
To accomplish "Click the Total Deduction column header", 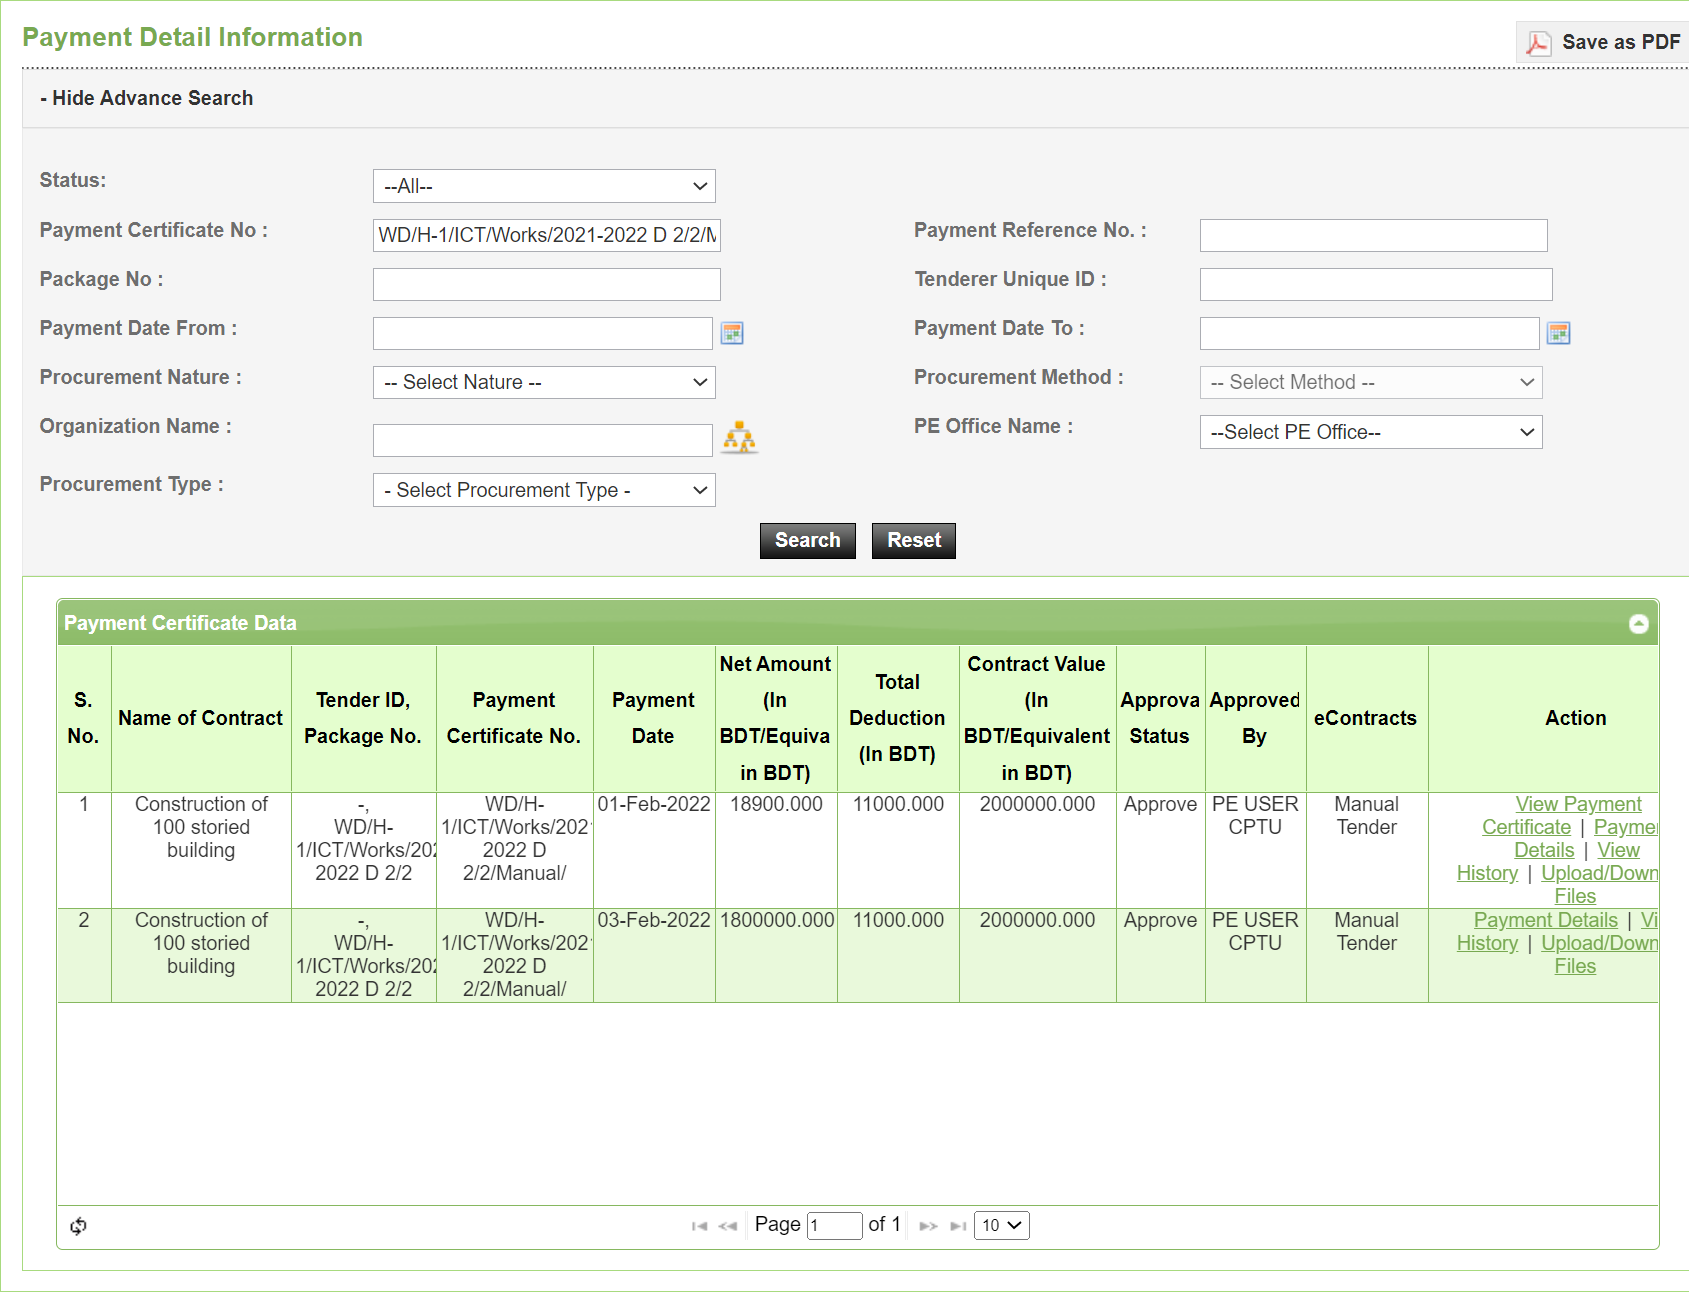I will tap(898, 718).
